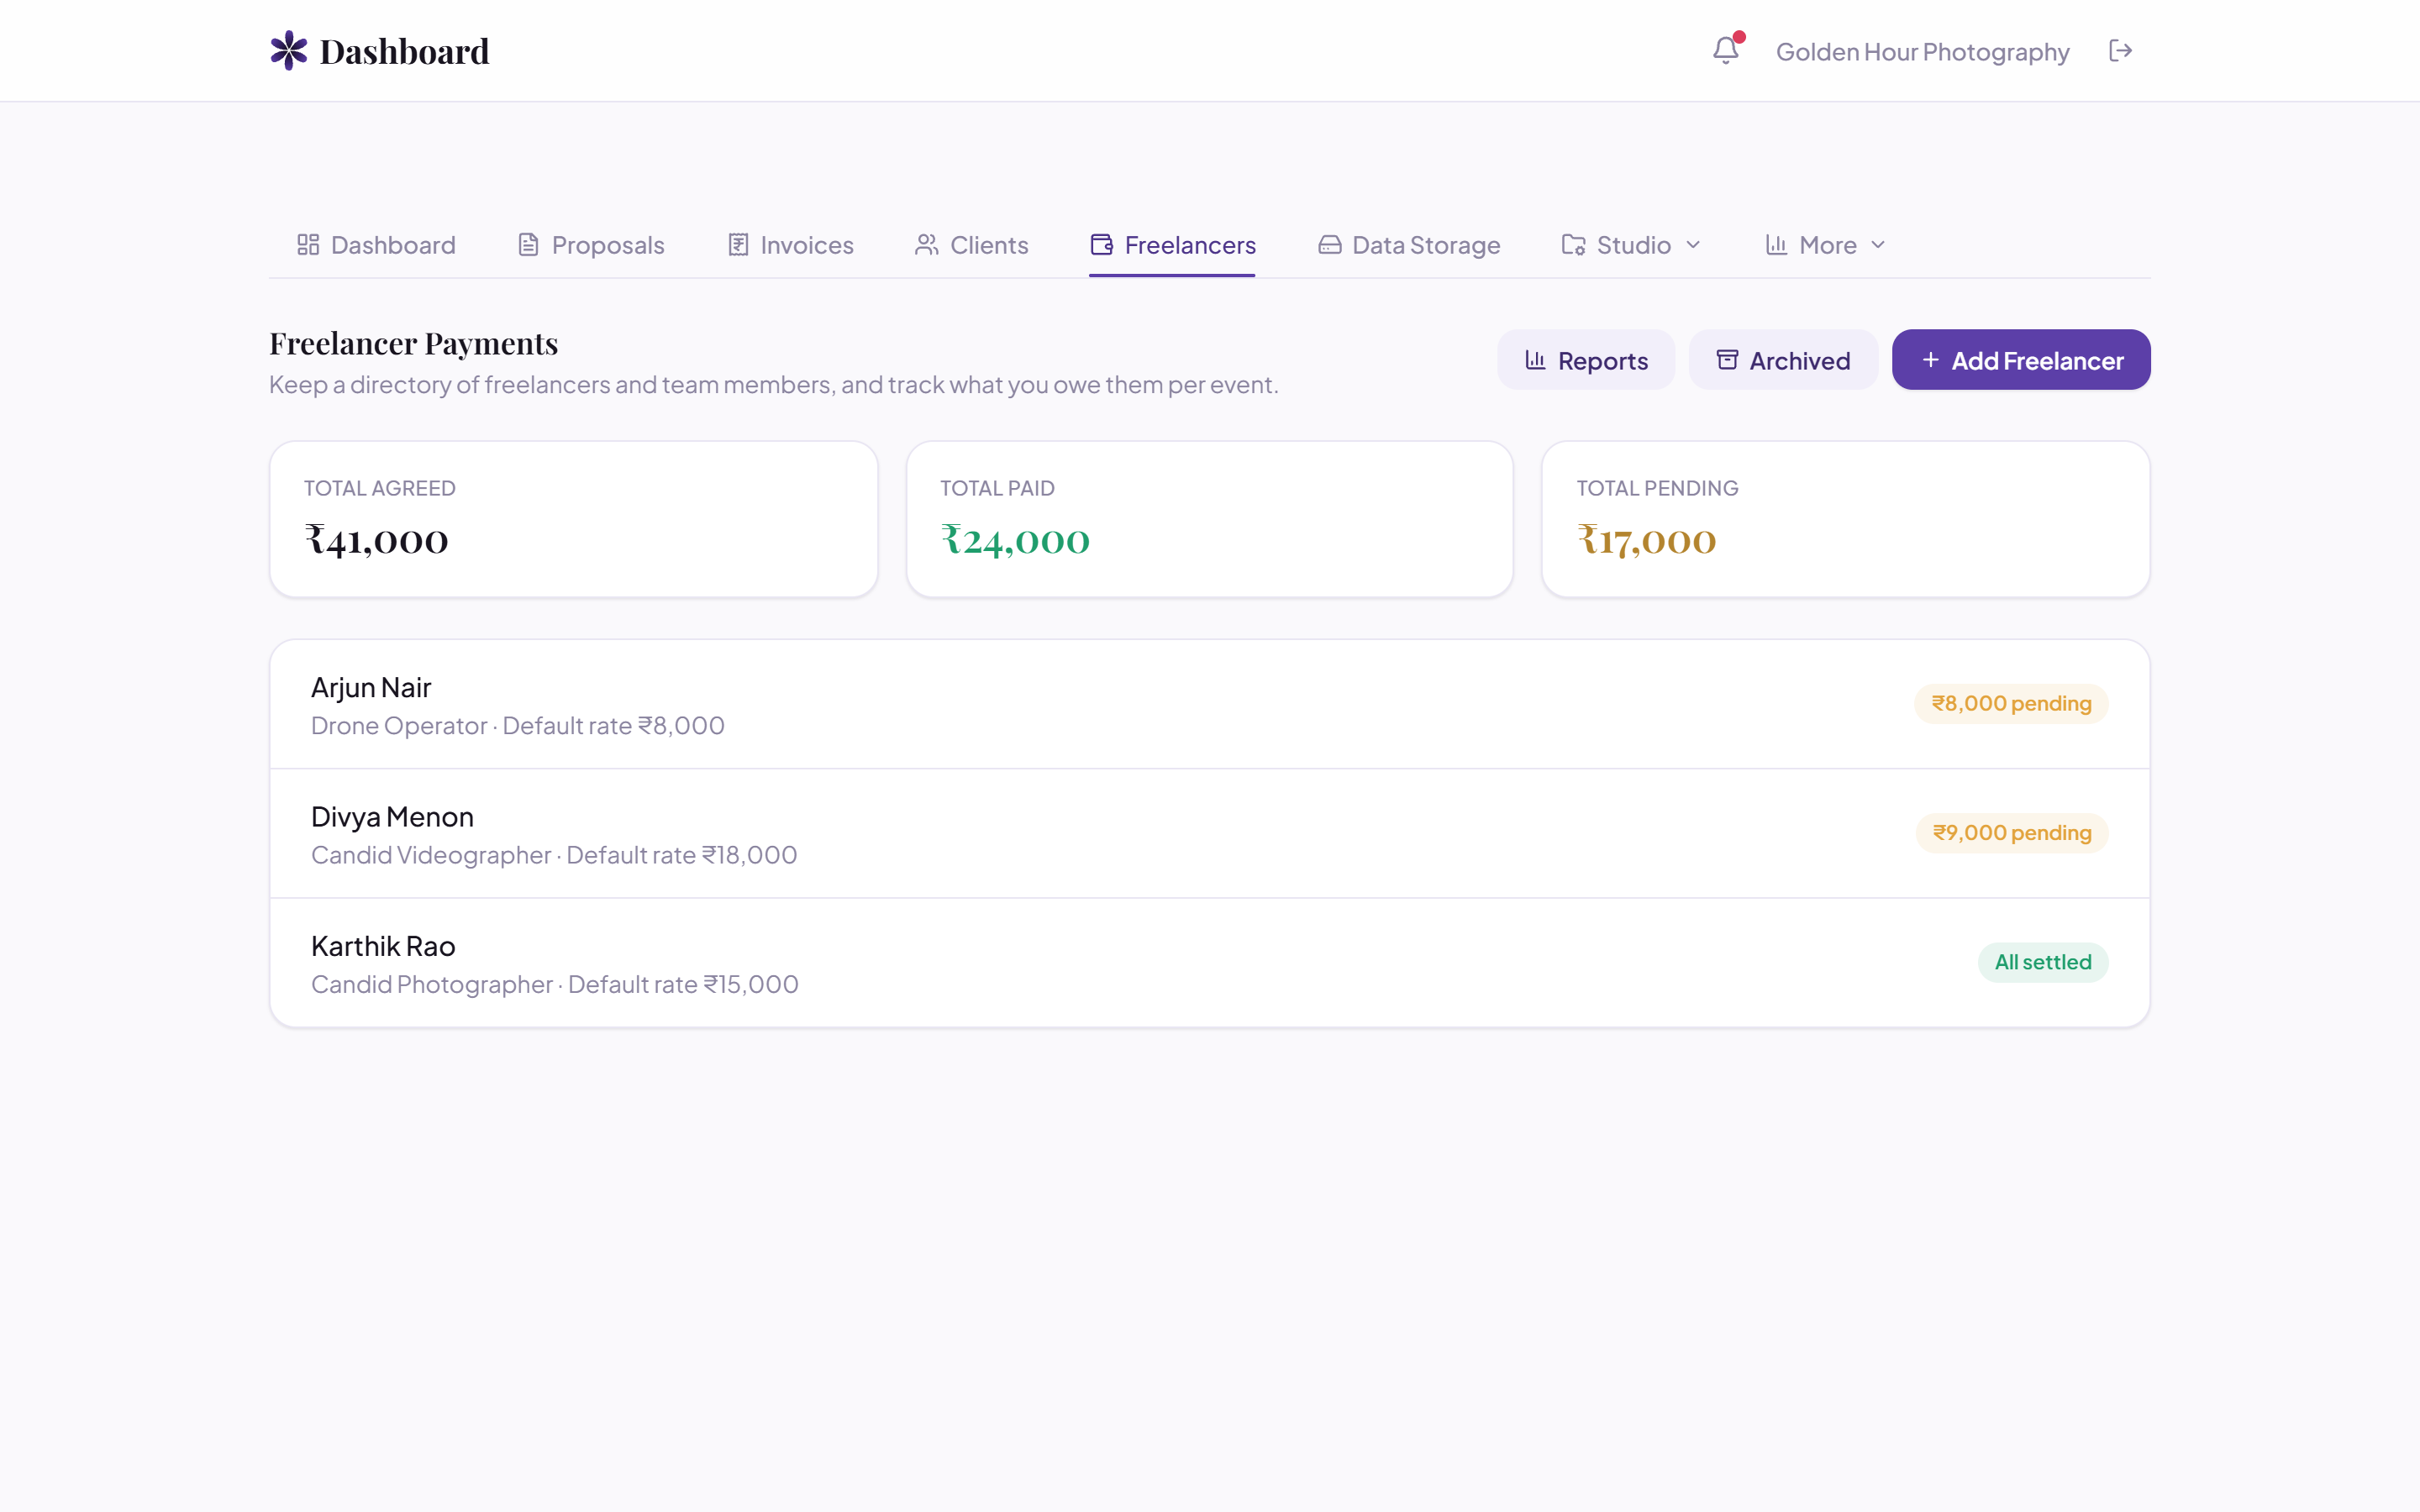Open the Invoices tab
The height and width of the screenshot is (1512, 2420).
(x=791, y=245)
